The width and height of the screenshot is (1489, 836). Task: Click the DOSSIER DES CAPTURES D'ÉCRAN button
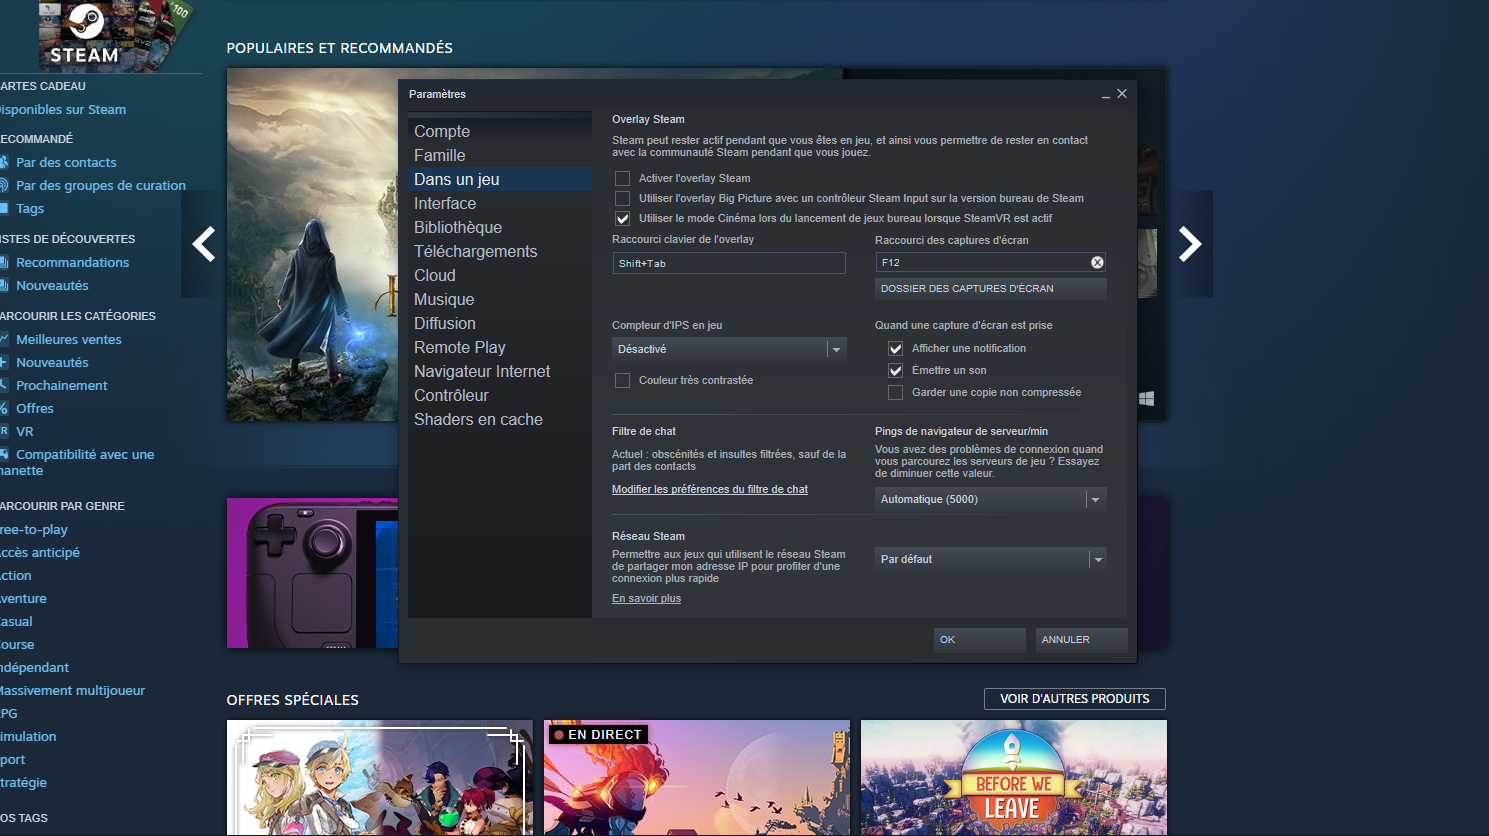989,288
